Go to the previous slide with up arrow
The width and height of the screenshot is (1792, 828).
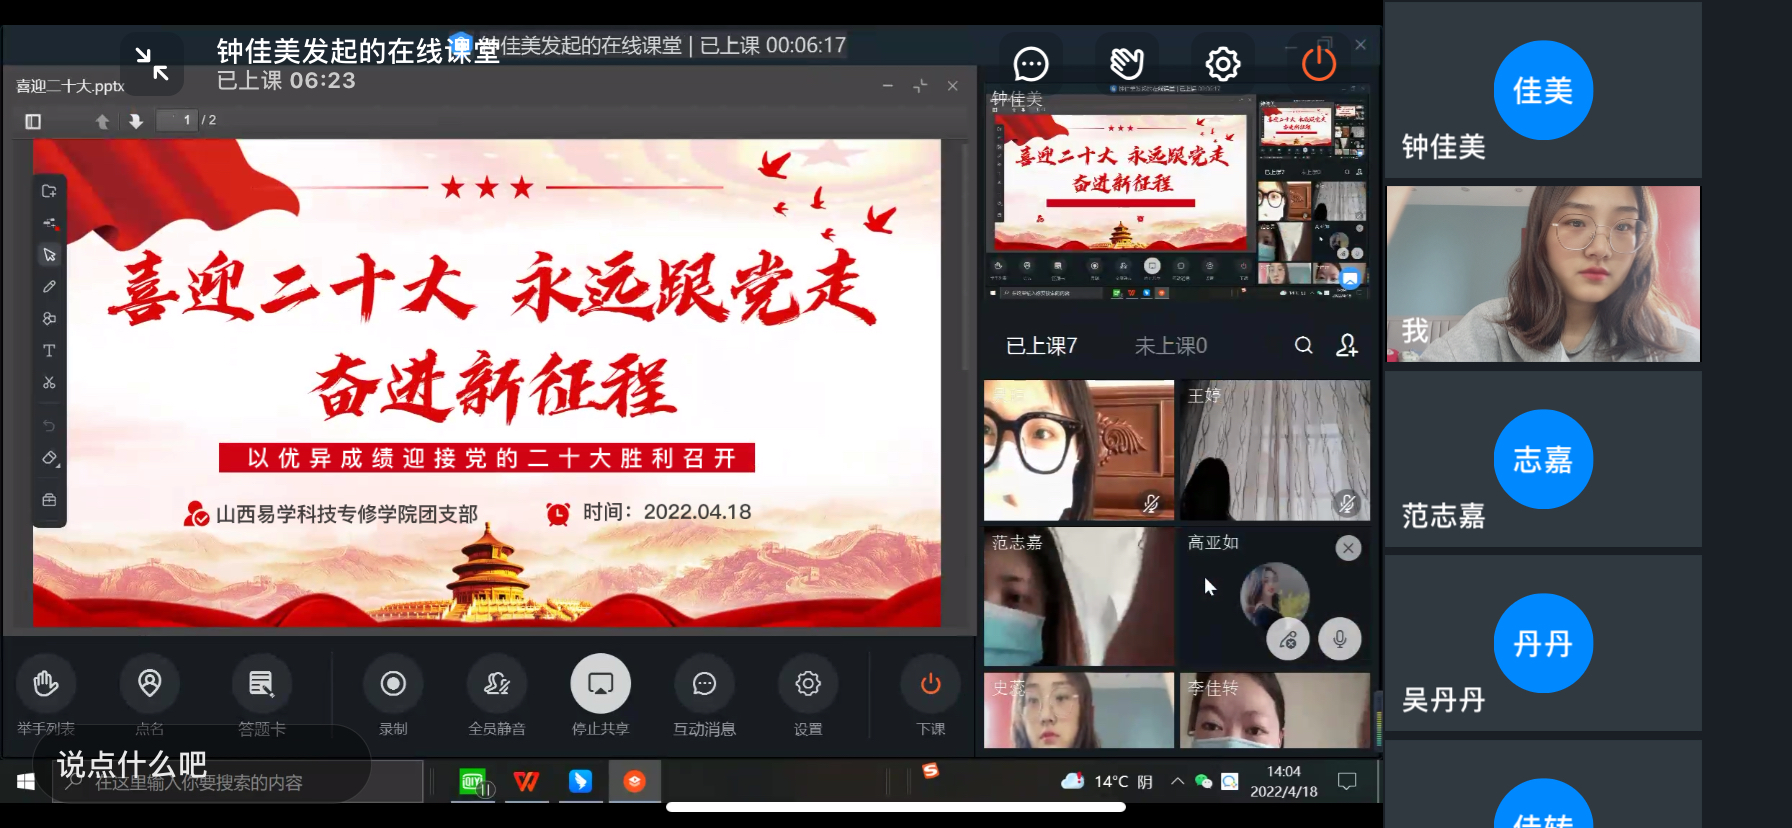point(102,121)
